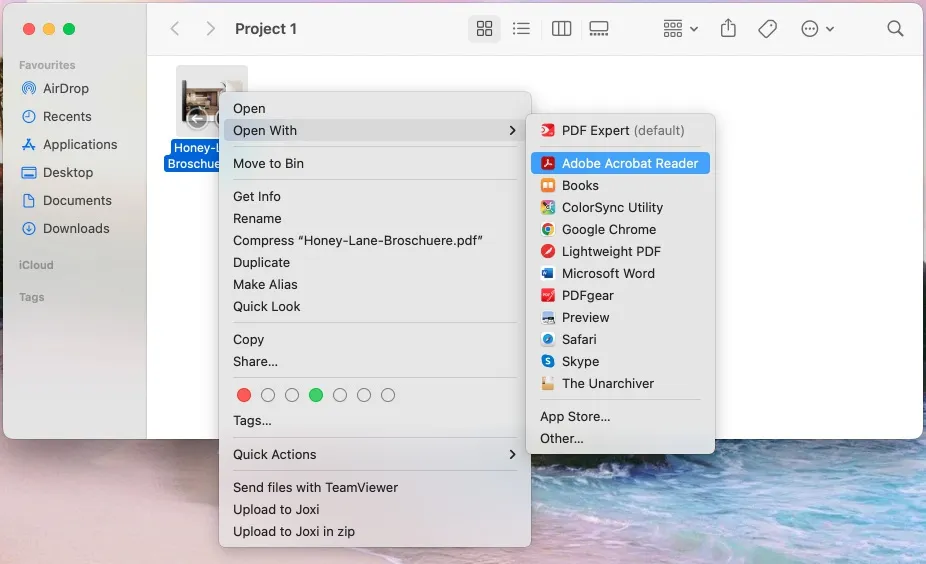Image resolution: width=926 pixels, height=564 pixels.
Task: Click the Favourites sidebar heading
Action: [x=47, y=65]
